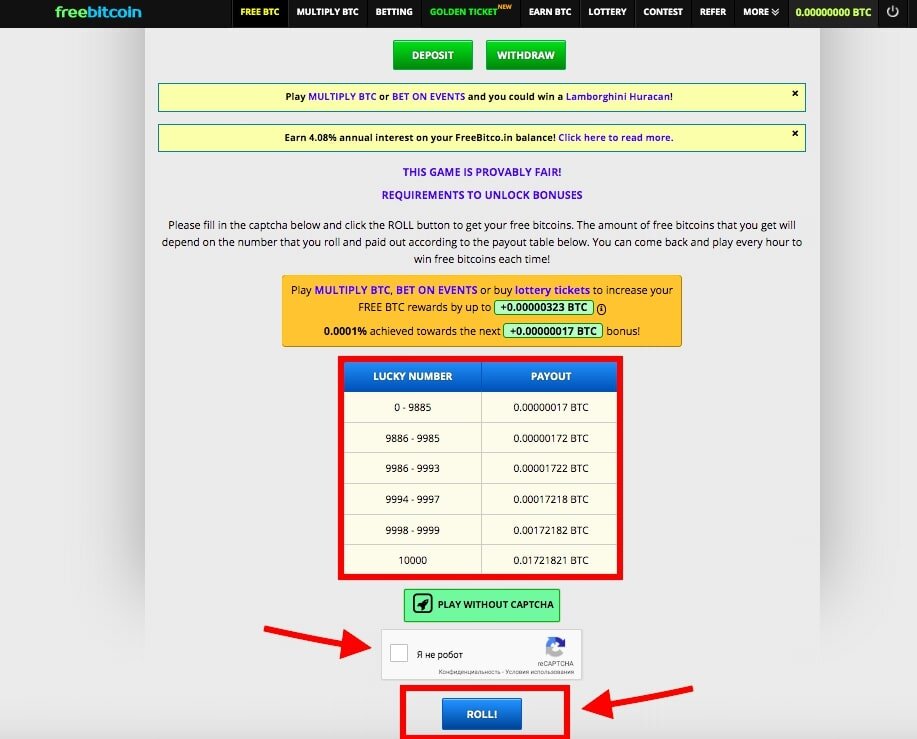
Task: Click the info icon beside +0.00000323 BTC
Action: click(601, 309)
